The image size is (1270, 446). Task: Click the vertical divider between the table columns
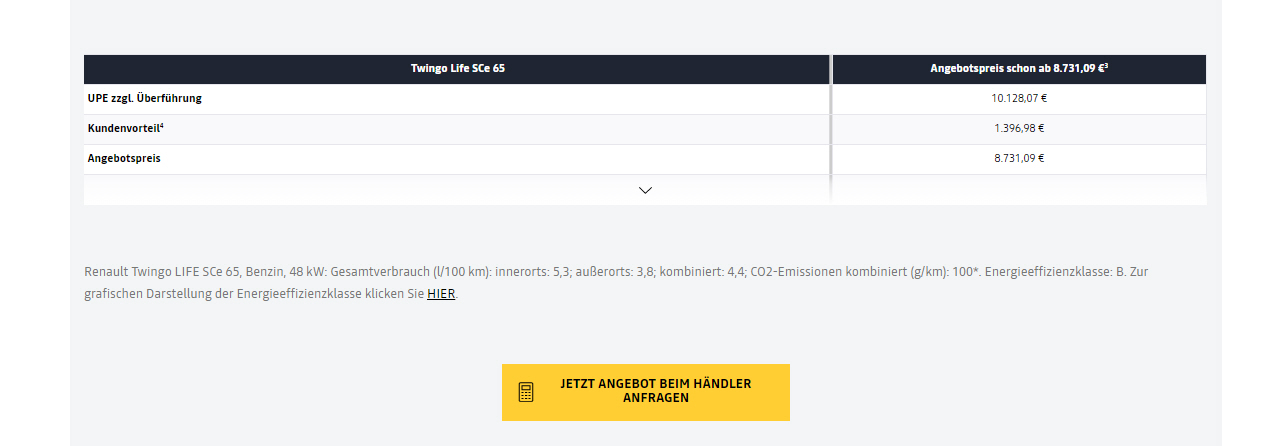point(831,129)
